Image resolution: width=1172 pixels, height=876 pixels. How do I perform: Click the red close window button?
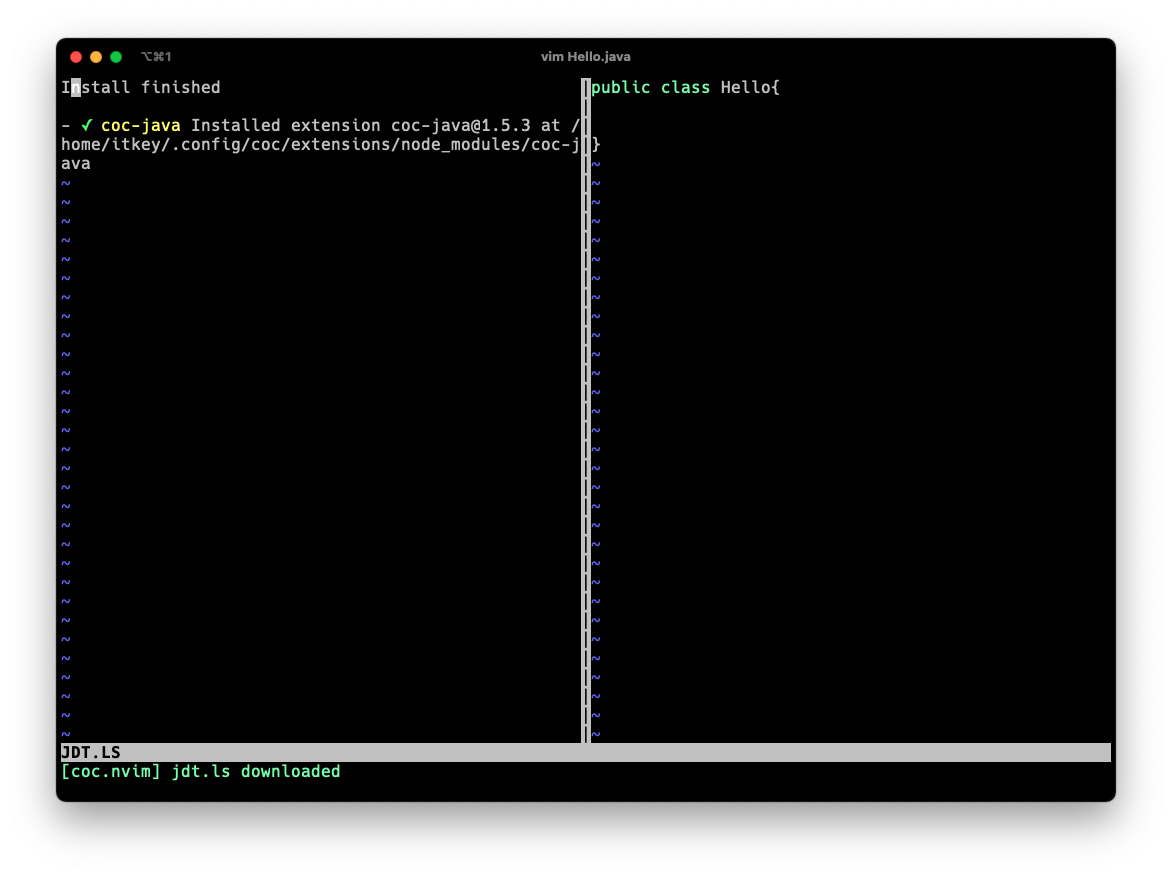(x=75, y=57)
